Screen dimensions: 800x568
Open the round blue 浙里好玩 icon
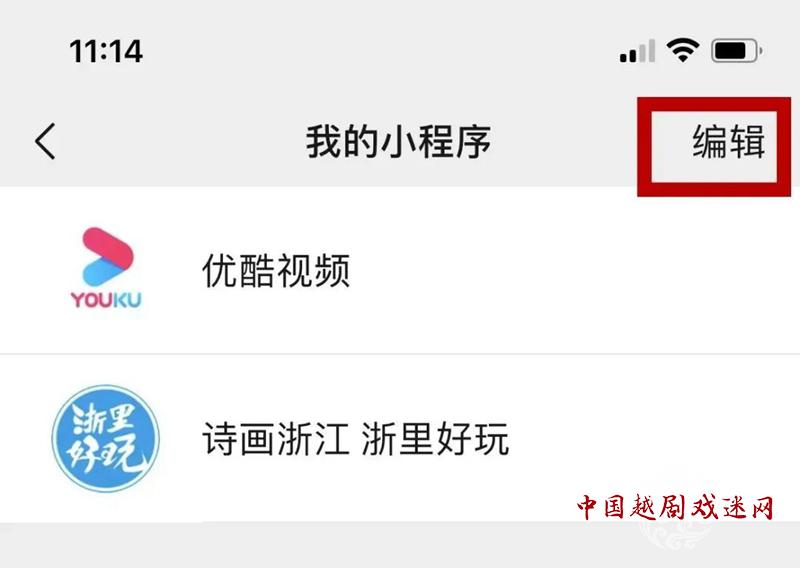106,438
